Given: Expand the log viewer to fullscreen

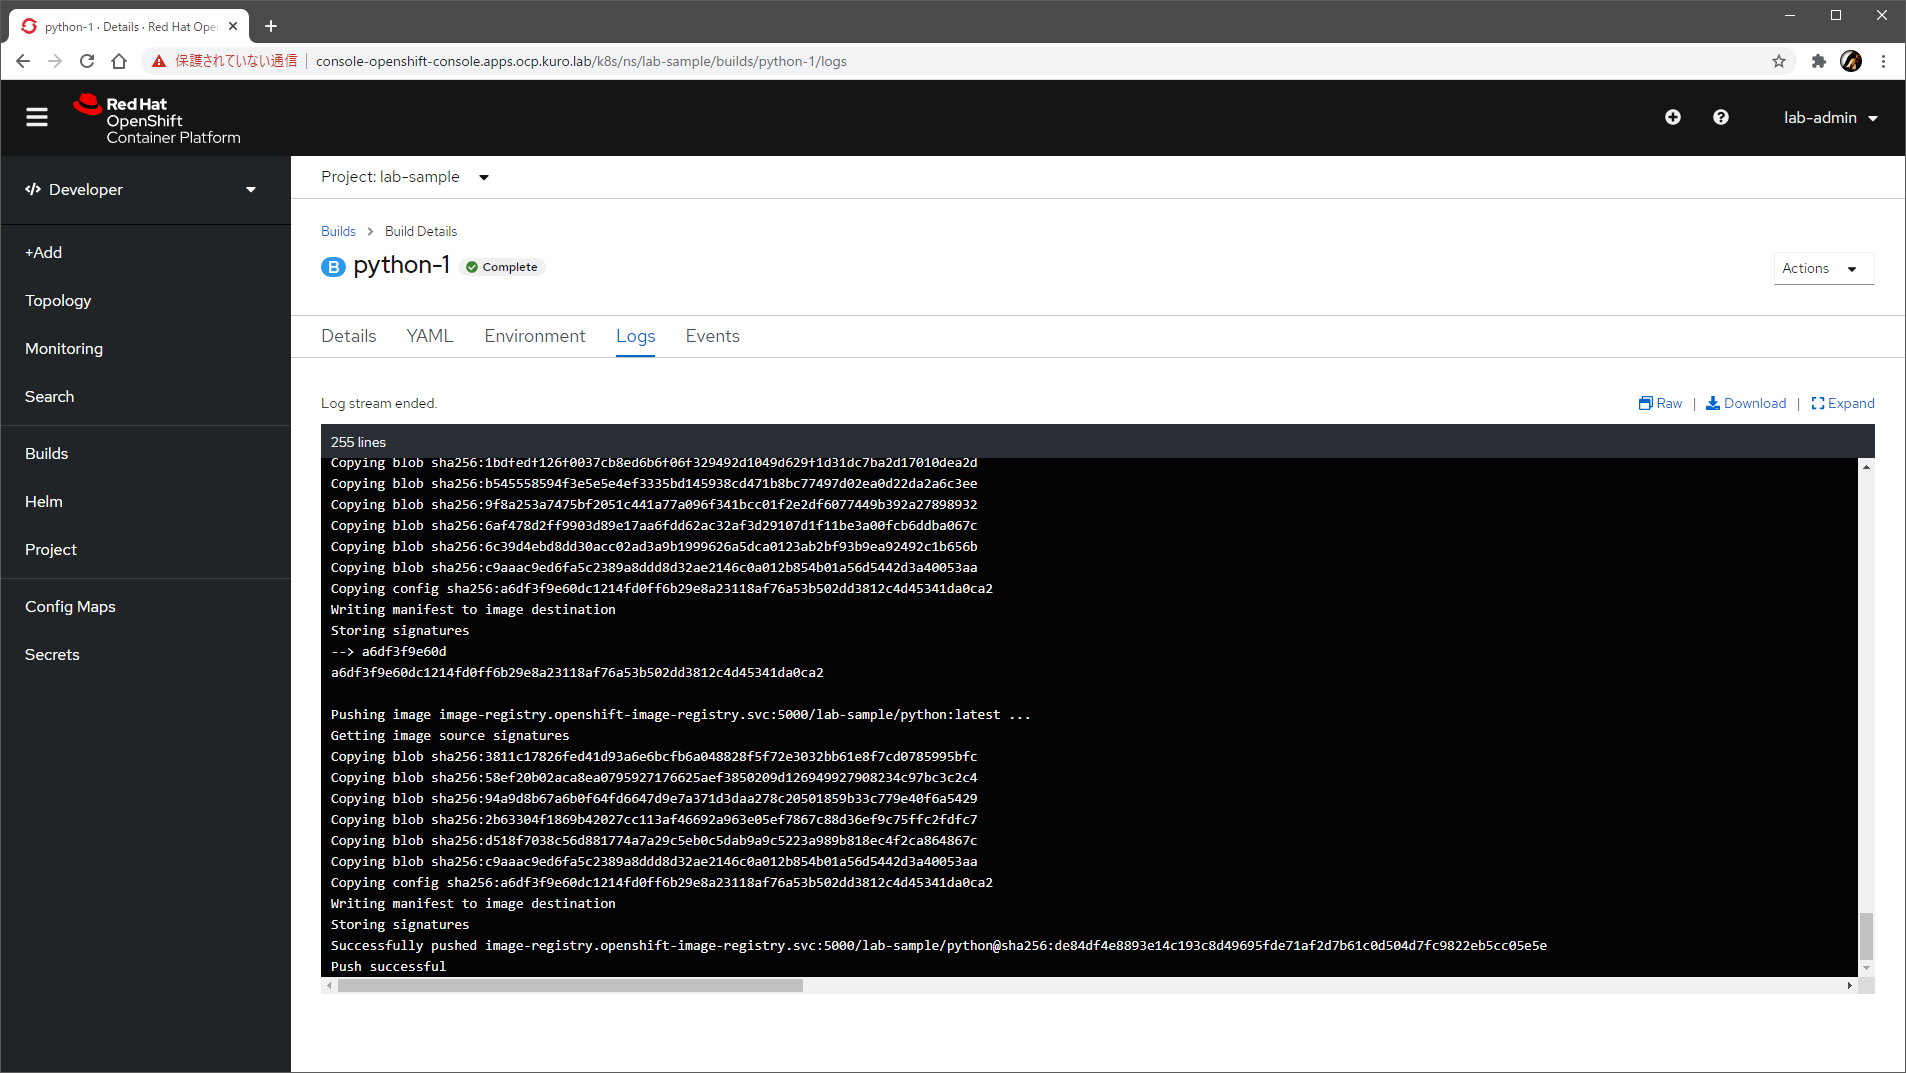Looking at the screenshot, I should tap(1842, 403).
